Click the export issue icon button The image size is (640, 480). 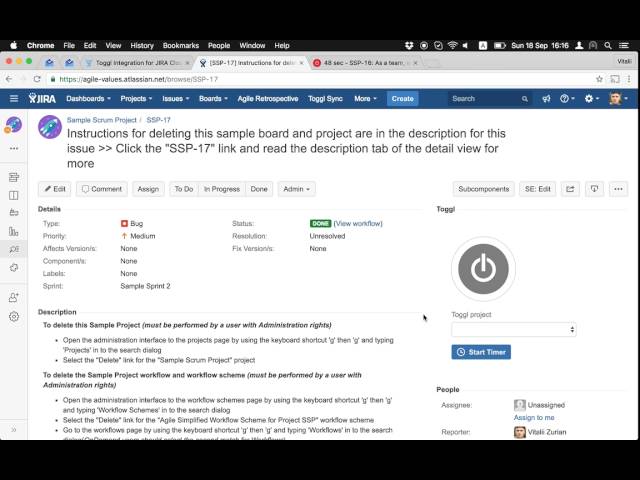click(x=594, y=189)
